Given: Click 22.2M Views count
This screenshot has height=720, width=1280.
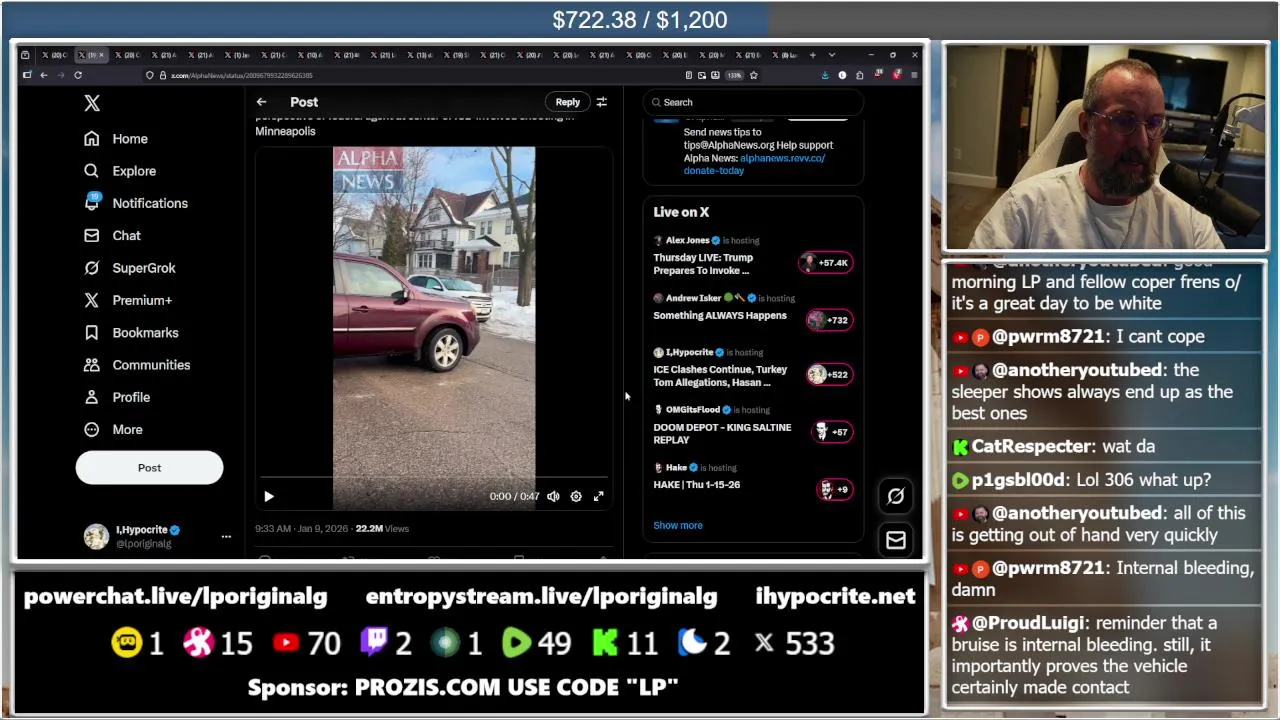Looking at the screenshot, I should click(x=382, y=529).
